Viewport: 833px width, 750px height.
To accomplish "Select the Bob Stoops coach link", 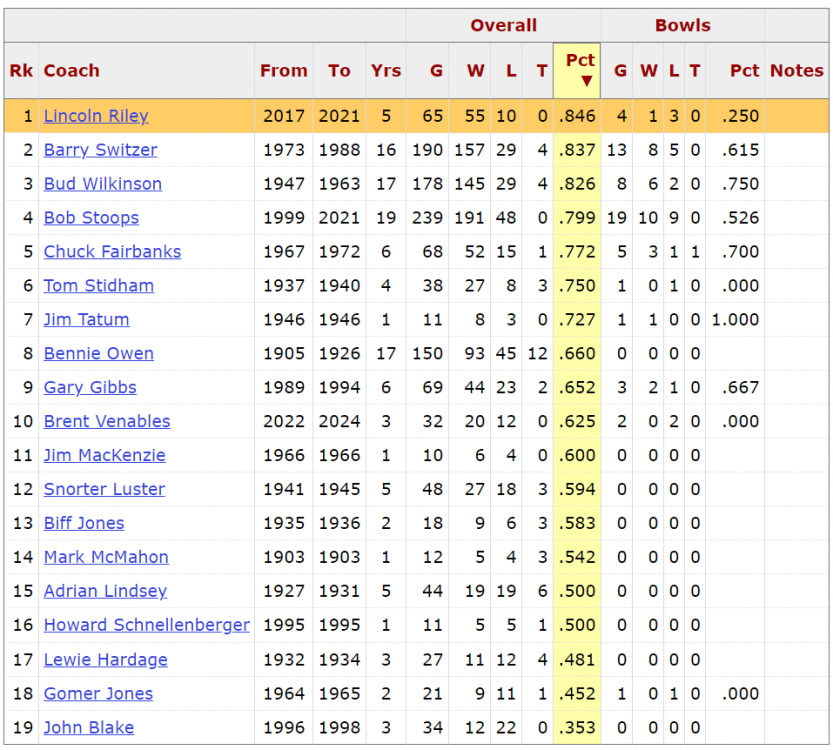I will [91, 218].
